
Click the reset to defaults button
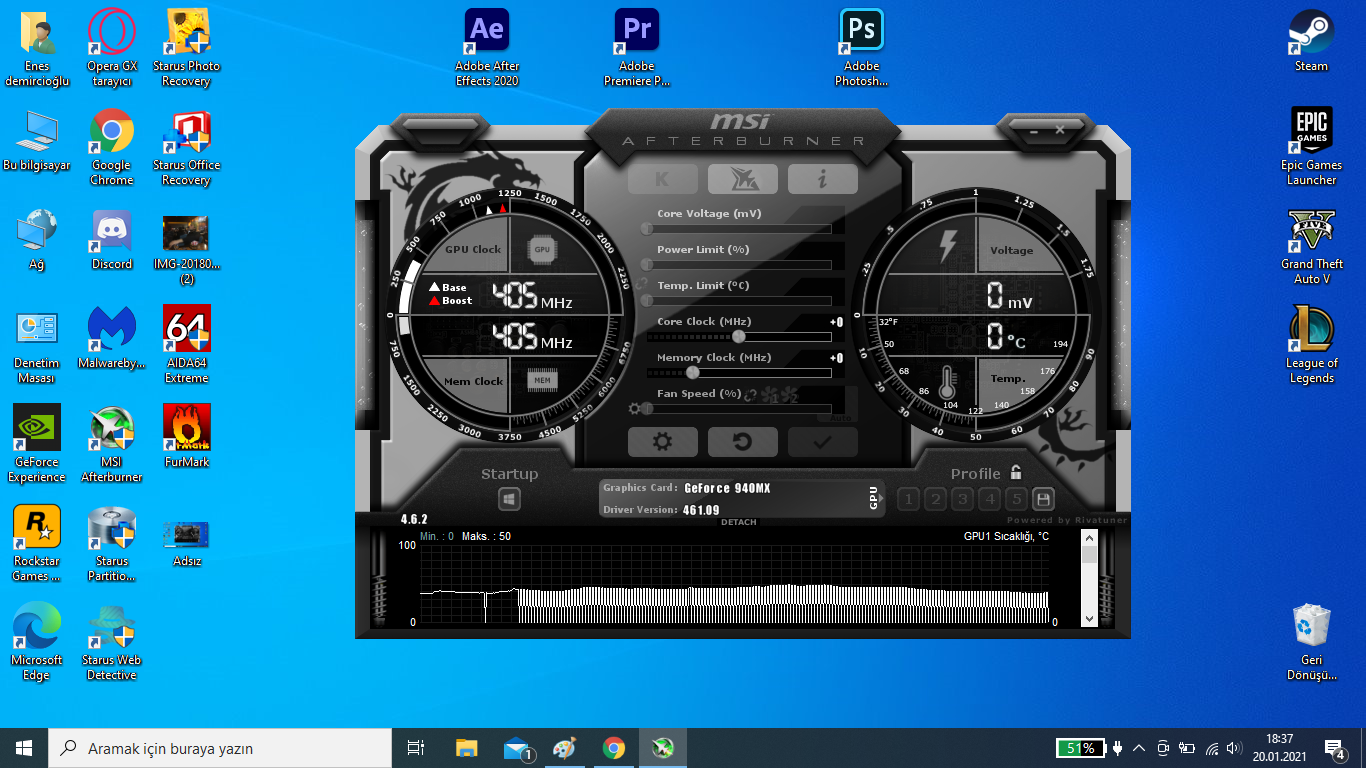click(742, 442)
